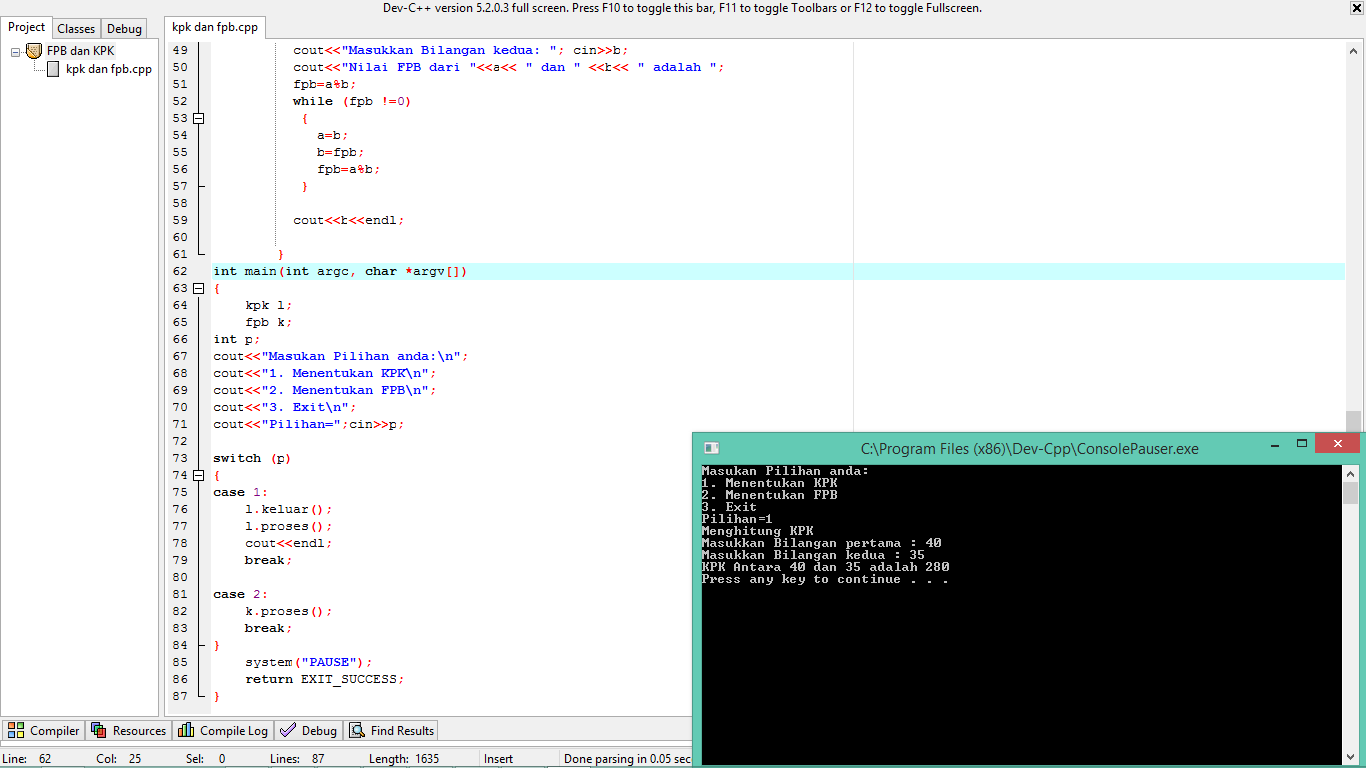Click console line 'KPK Antara 40 dan 35 adalah 280'

pyautogui.click(x=826, y=567)
